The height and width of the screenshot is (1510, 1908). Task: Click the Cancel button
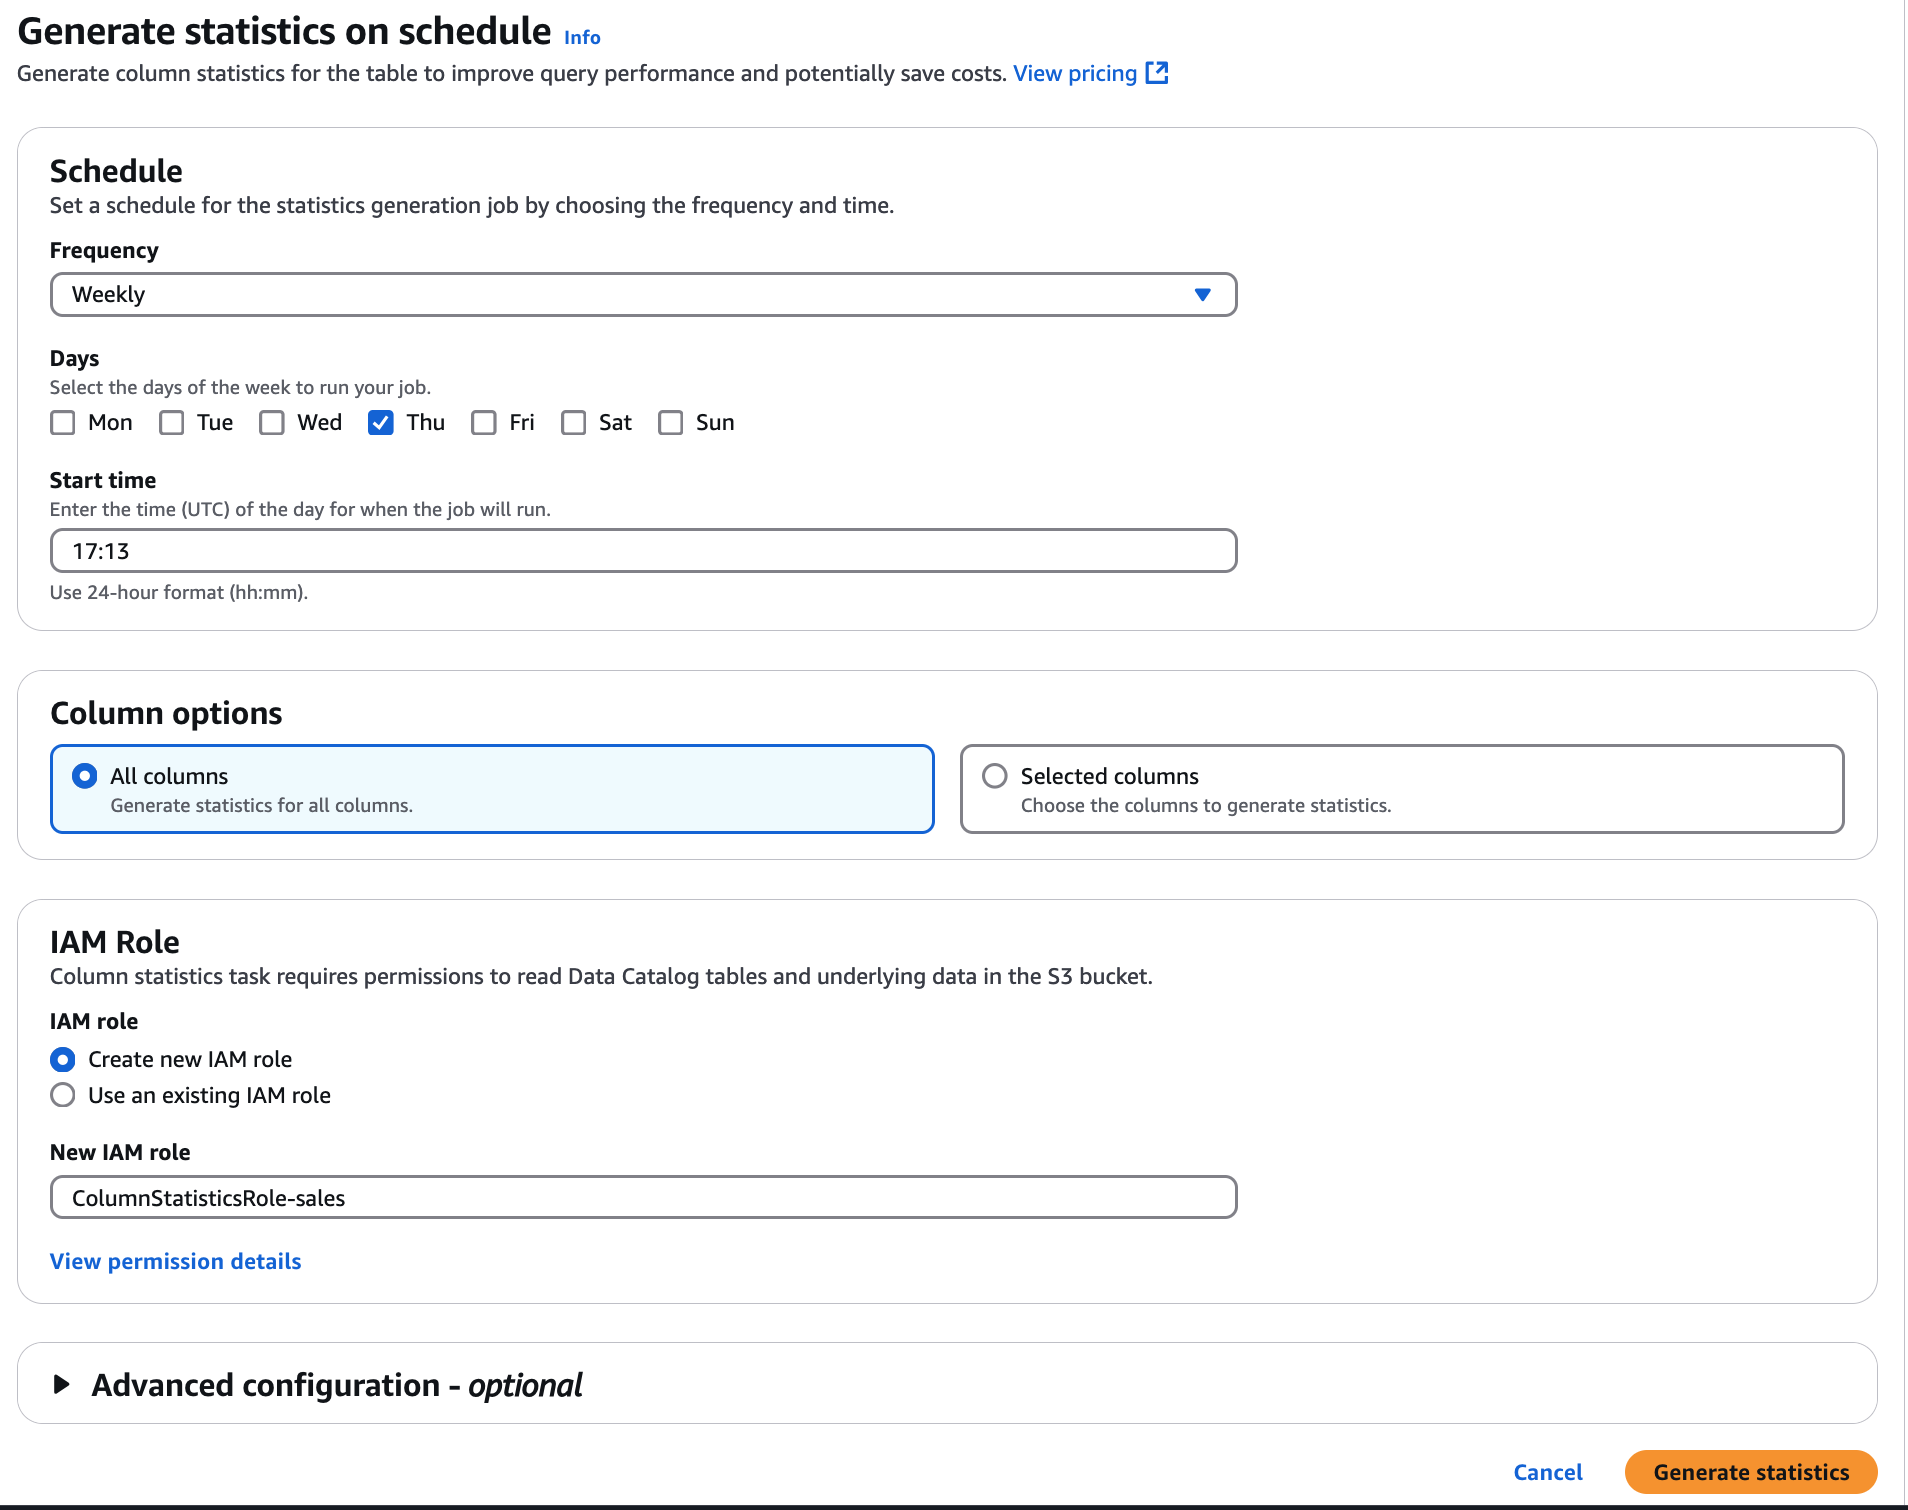click(x=1548, y=1472)
